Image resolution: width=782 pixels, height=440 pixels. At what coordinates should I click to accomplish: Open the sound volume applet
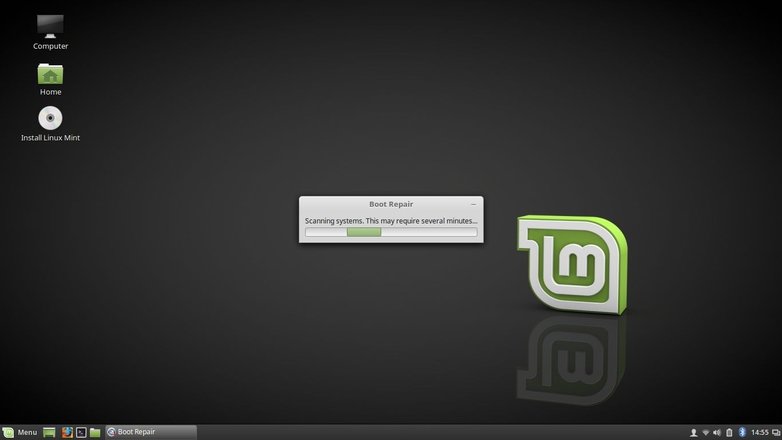pos(717,433)
